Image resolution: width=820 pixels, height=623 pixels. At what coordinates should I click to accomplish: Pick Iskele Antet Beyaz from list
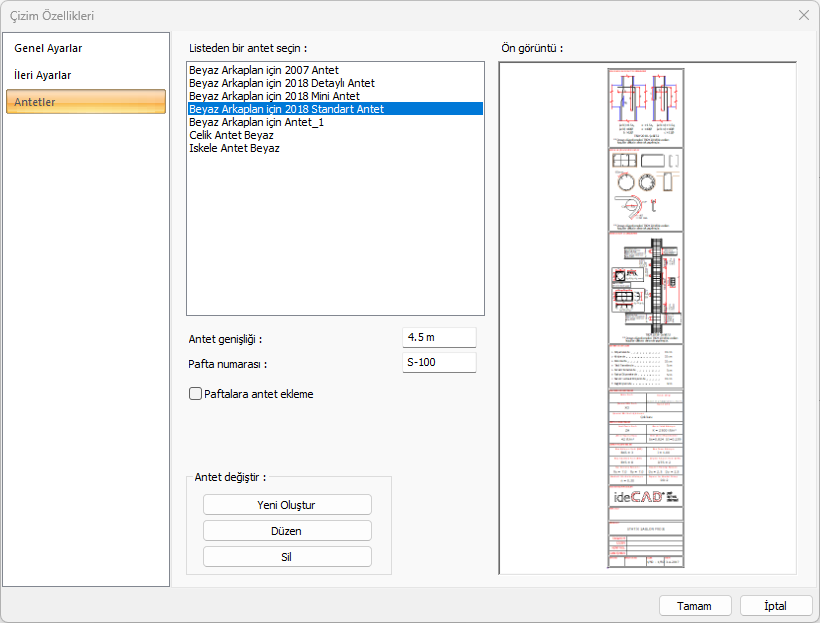click(x=234, y=148)
